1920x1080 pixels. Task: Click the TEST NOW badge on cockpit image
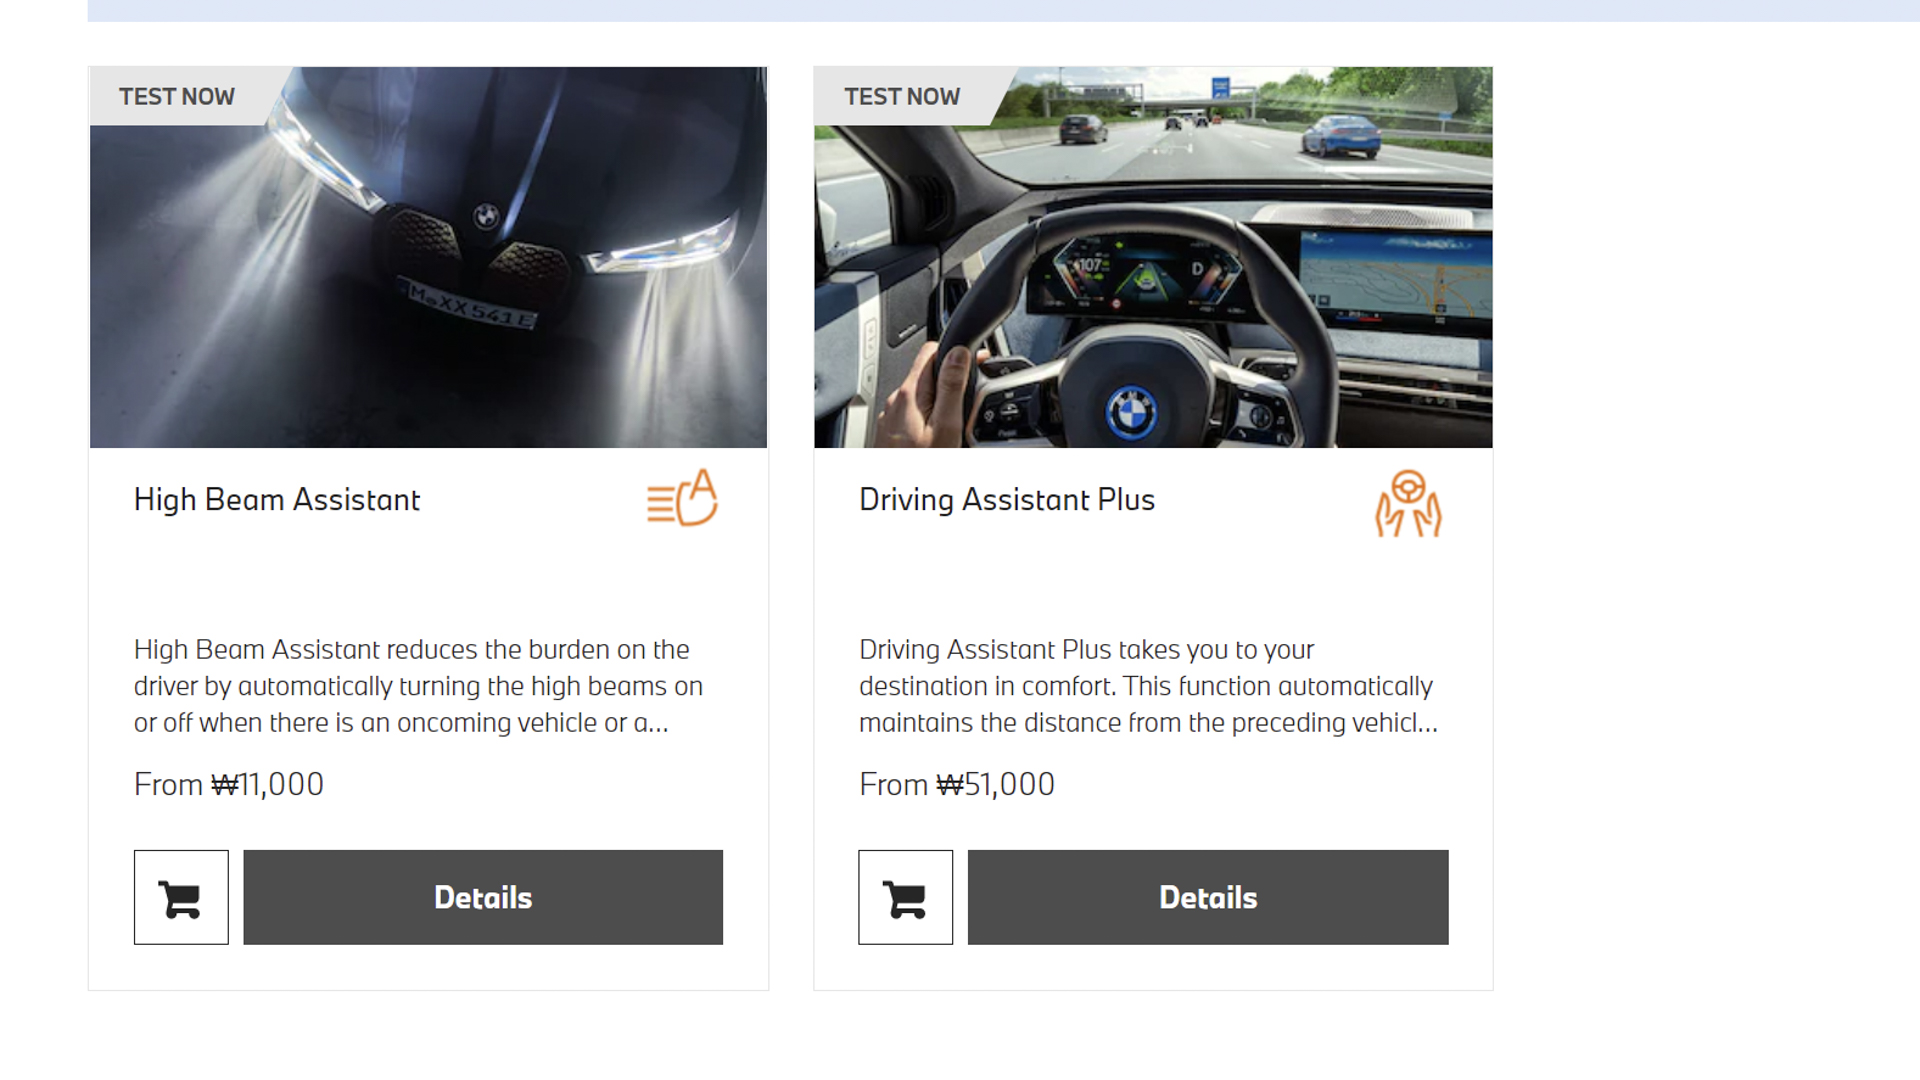tap(902, 97)
